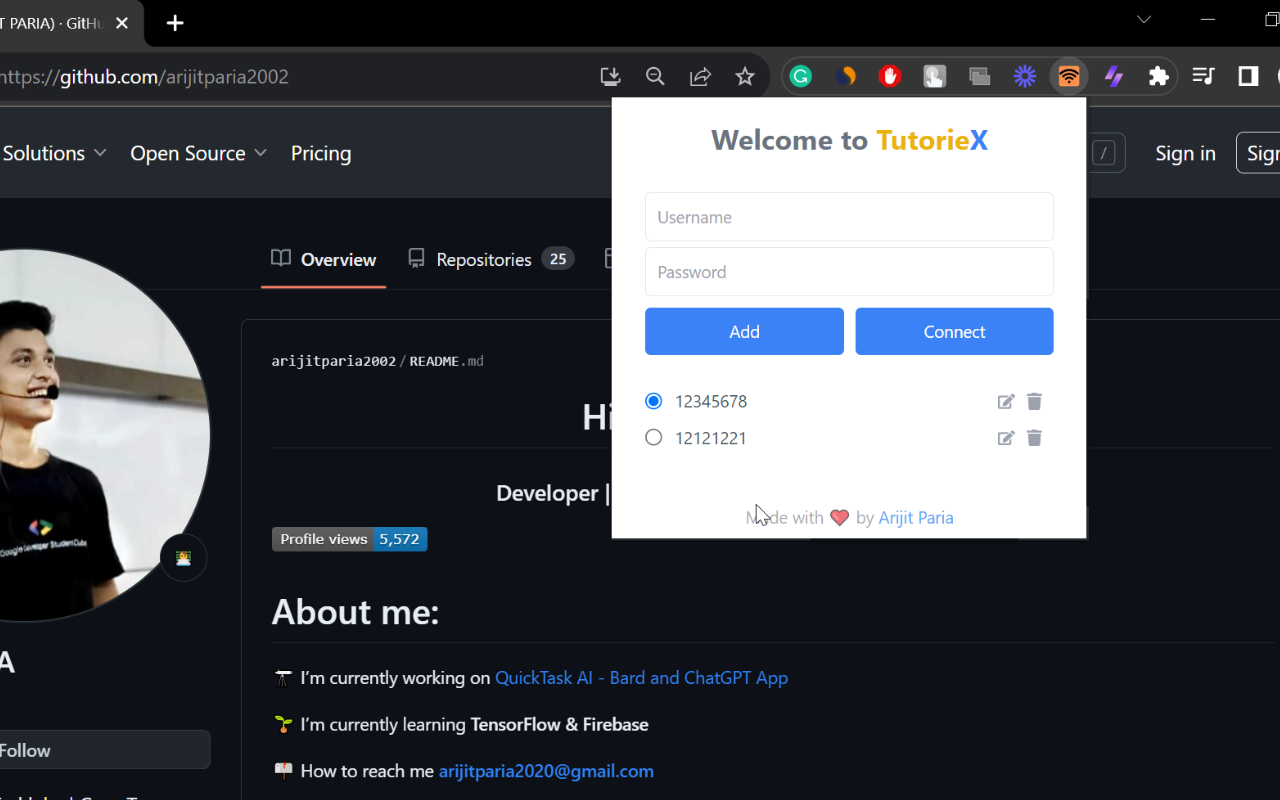Screen dimensions: 1280x800
Task: Click the zoom magnifier icon in address bar
Action: pyautogui.click(x=655, y=76)
